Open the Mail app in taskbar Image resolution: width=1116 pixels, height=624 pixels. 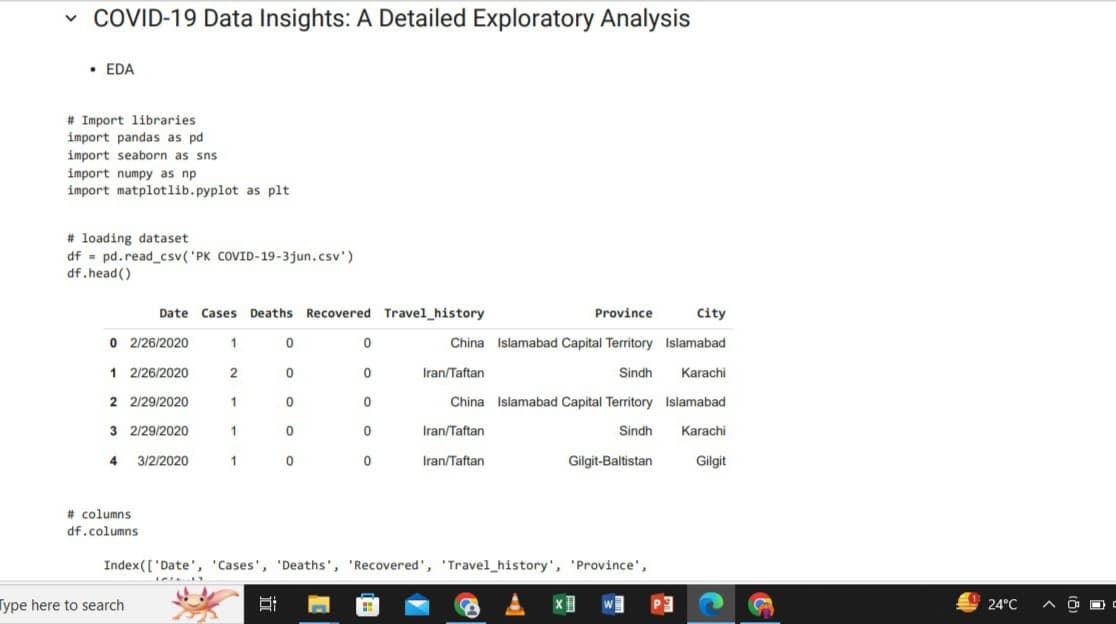tap(417, 604)
